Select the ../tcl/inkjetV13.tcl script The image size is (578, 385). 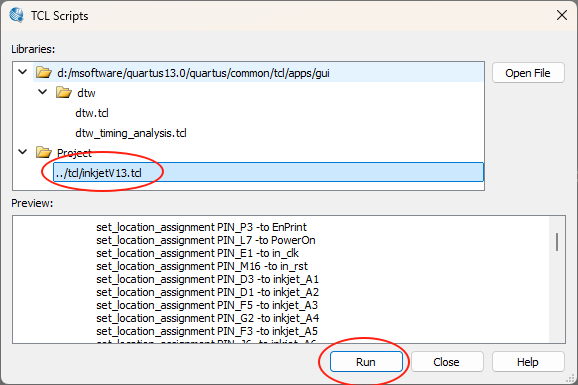[268, 172]
